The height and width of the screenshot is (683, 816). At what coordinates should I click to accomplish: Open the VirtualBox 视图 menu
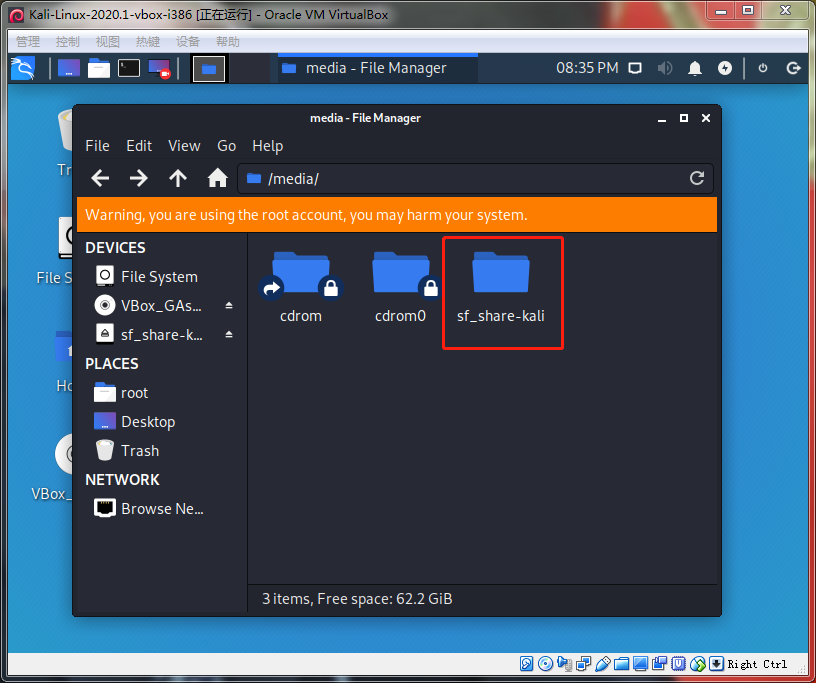click(x=108, y=42)
